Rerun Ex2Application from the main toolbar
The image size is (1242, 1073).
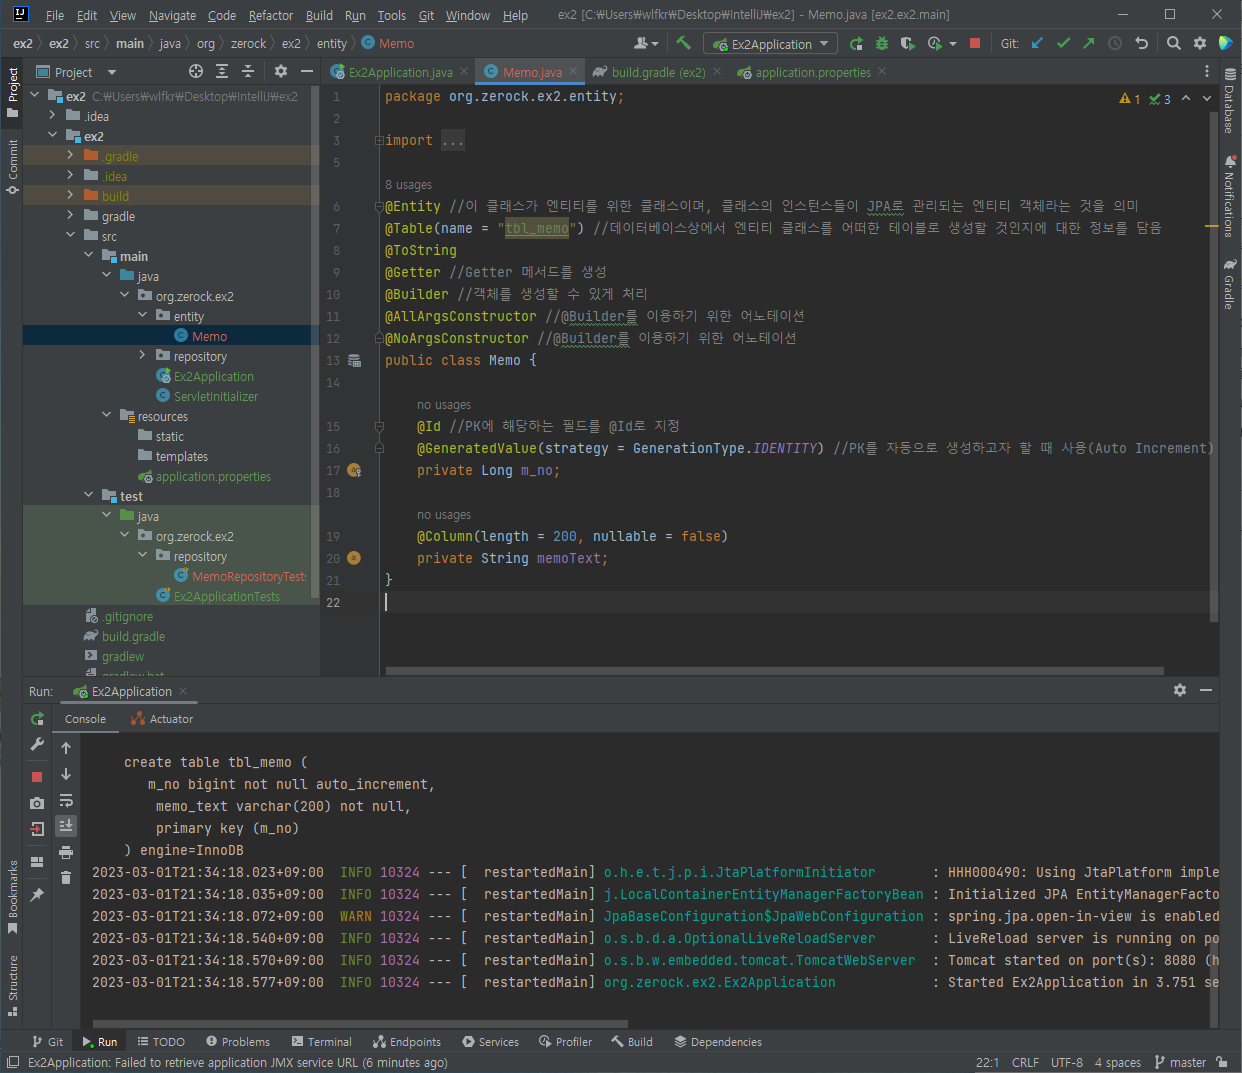(856, 43)
